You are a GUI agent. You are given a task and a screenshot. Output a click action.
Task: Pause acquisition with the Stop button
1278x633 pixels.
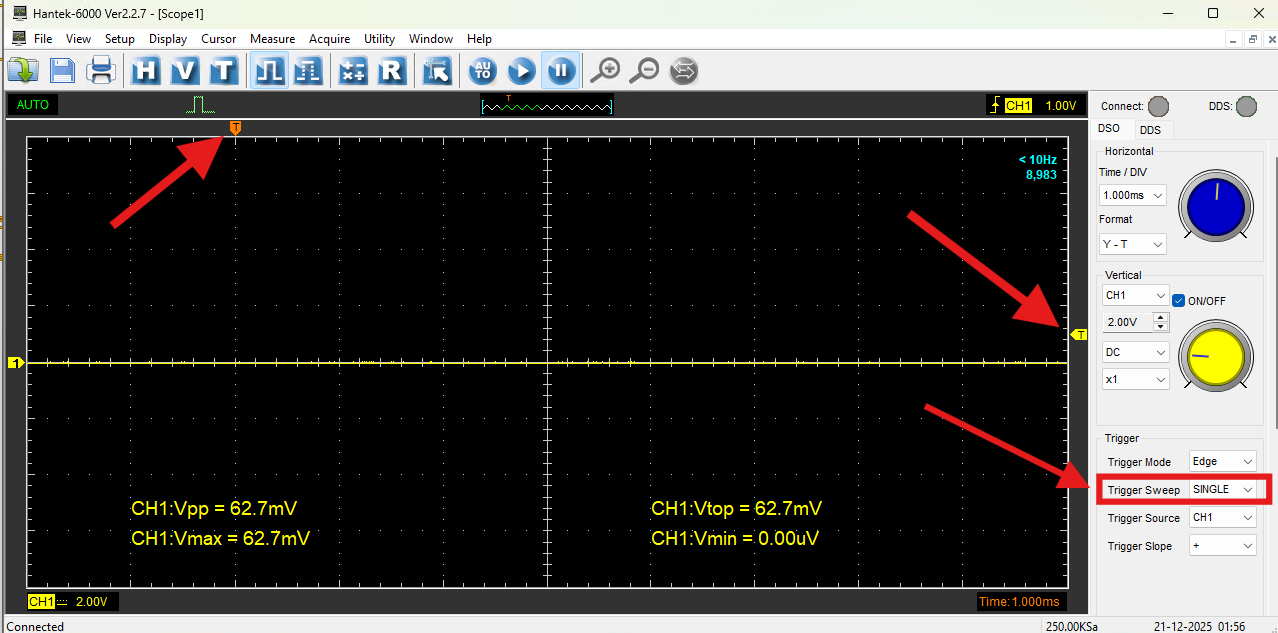560,71
